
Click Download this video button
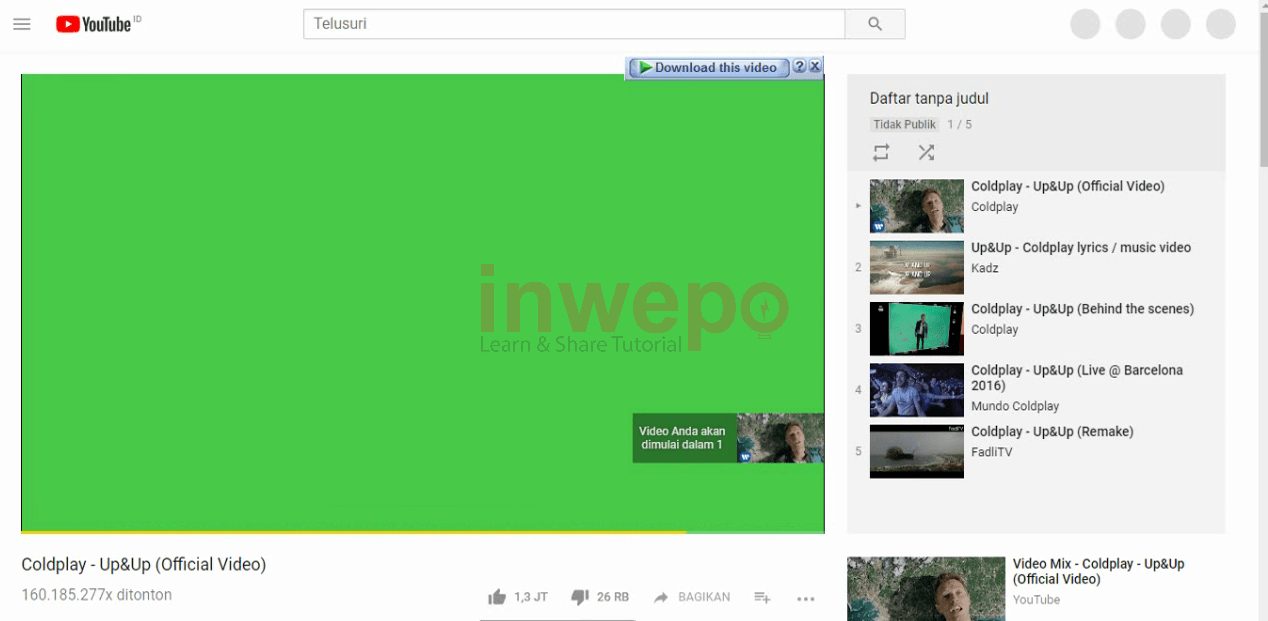[x=708, y=68]
